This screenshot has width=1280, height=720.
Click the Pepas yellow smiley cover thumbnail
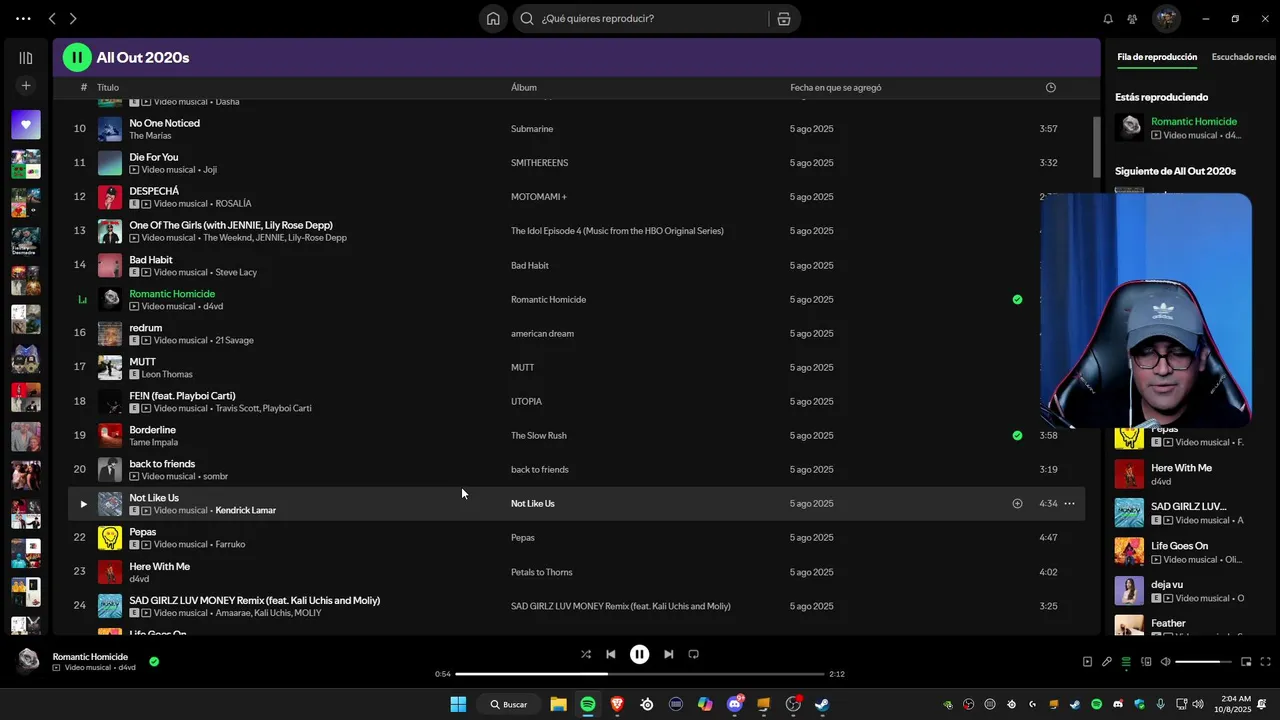[110, 538]
